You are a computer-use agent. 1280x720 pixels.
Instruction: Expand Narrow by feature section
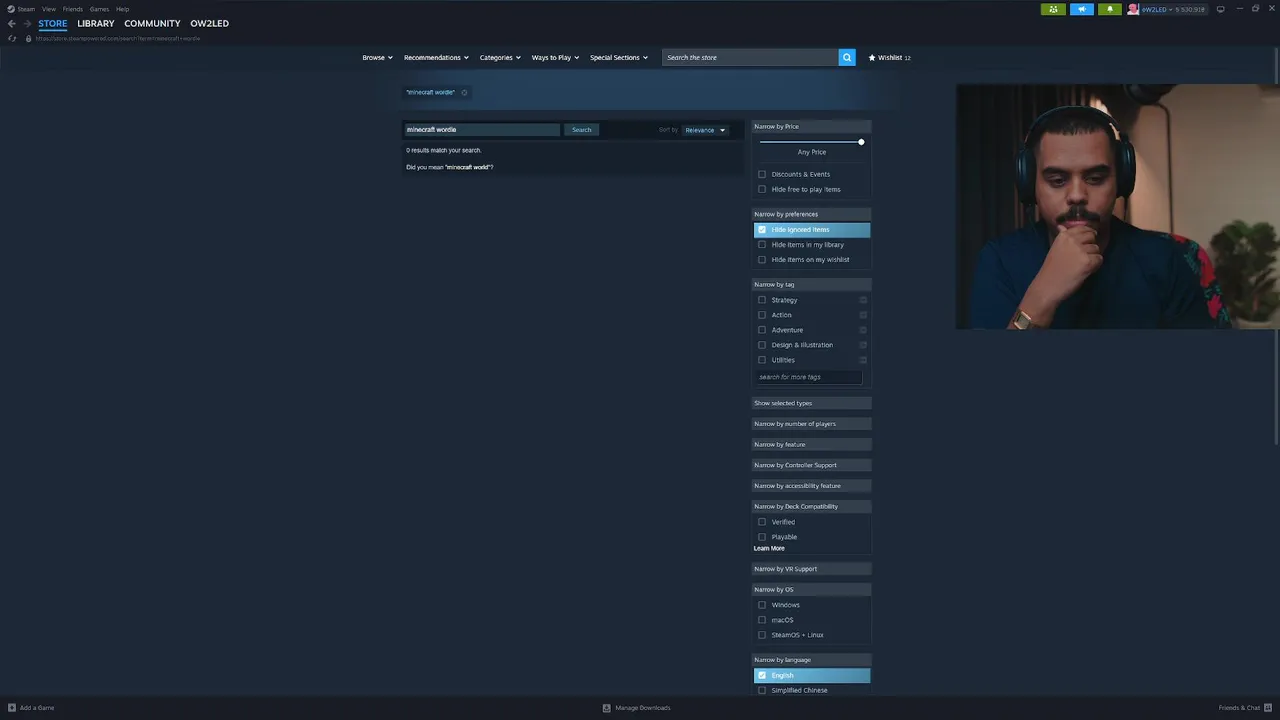[811, 444]
